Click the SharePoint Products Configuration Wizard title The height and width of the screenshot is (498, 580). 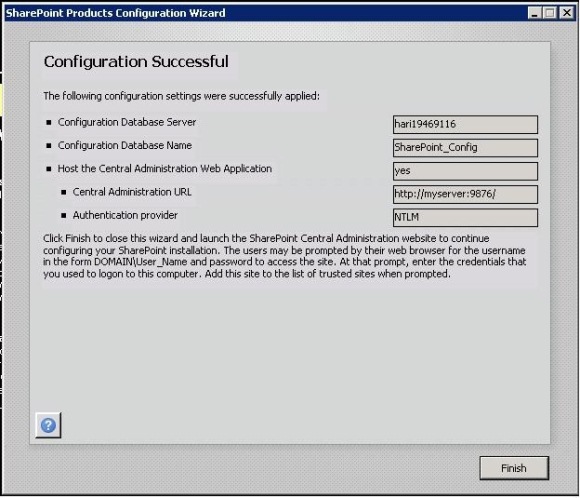point(115,13)
